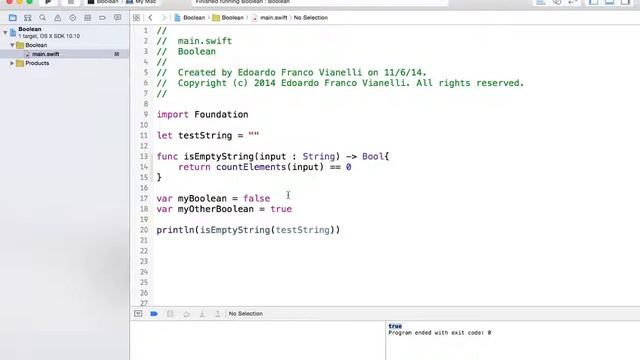640x360 pixels.
Task: Toggle the Utilities pane visibility
Action: [x=625, y=2]
